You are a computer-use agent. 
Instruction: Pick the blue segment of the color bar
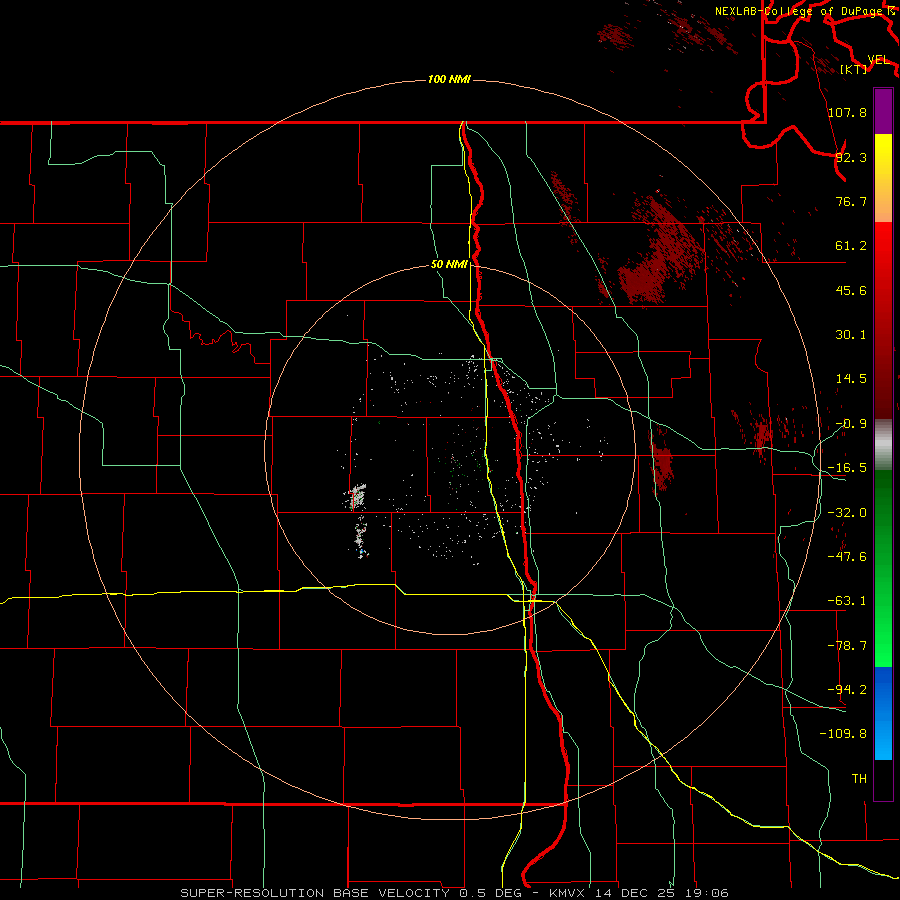pos(883,713)
